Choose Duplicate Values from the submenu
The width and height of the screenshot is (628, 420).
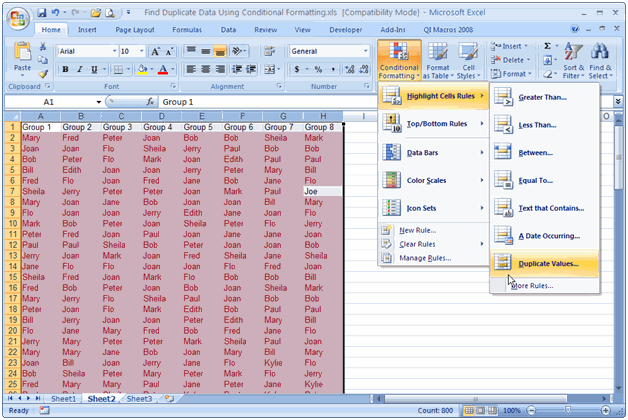tap(546, 264)
